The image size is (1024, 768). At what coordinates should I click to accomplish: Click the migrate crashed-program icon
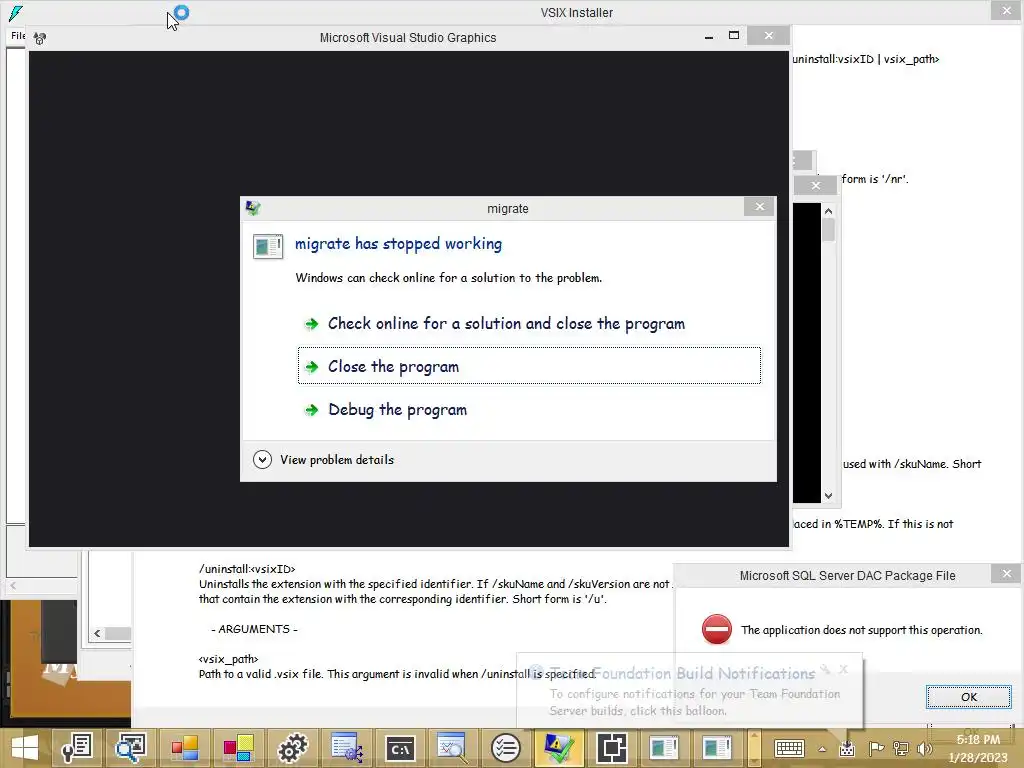268,247
